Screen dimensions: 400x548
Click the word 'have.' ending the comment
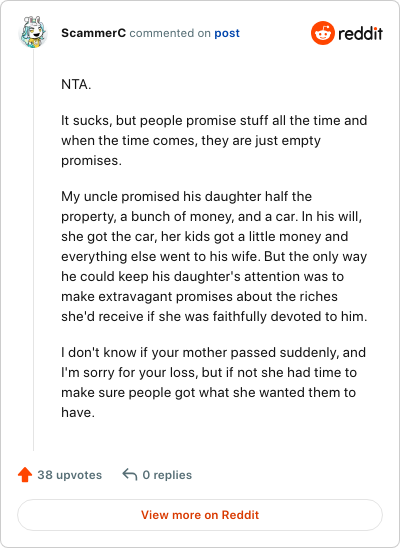(x=78, y=412)
